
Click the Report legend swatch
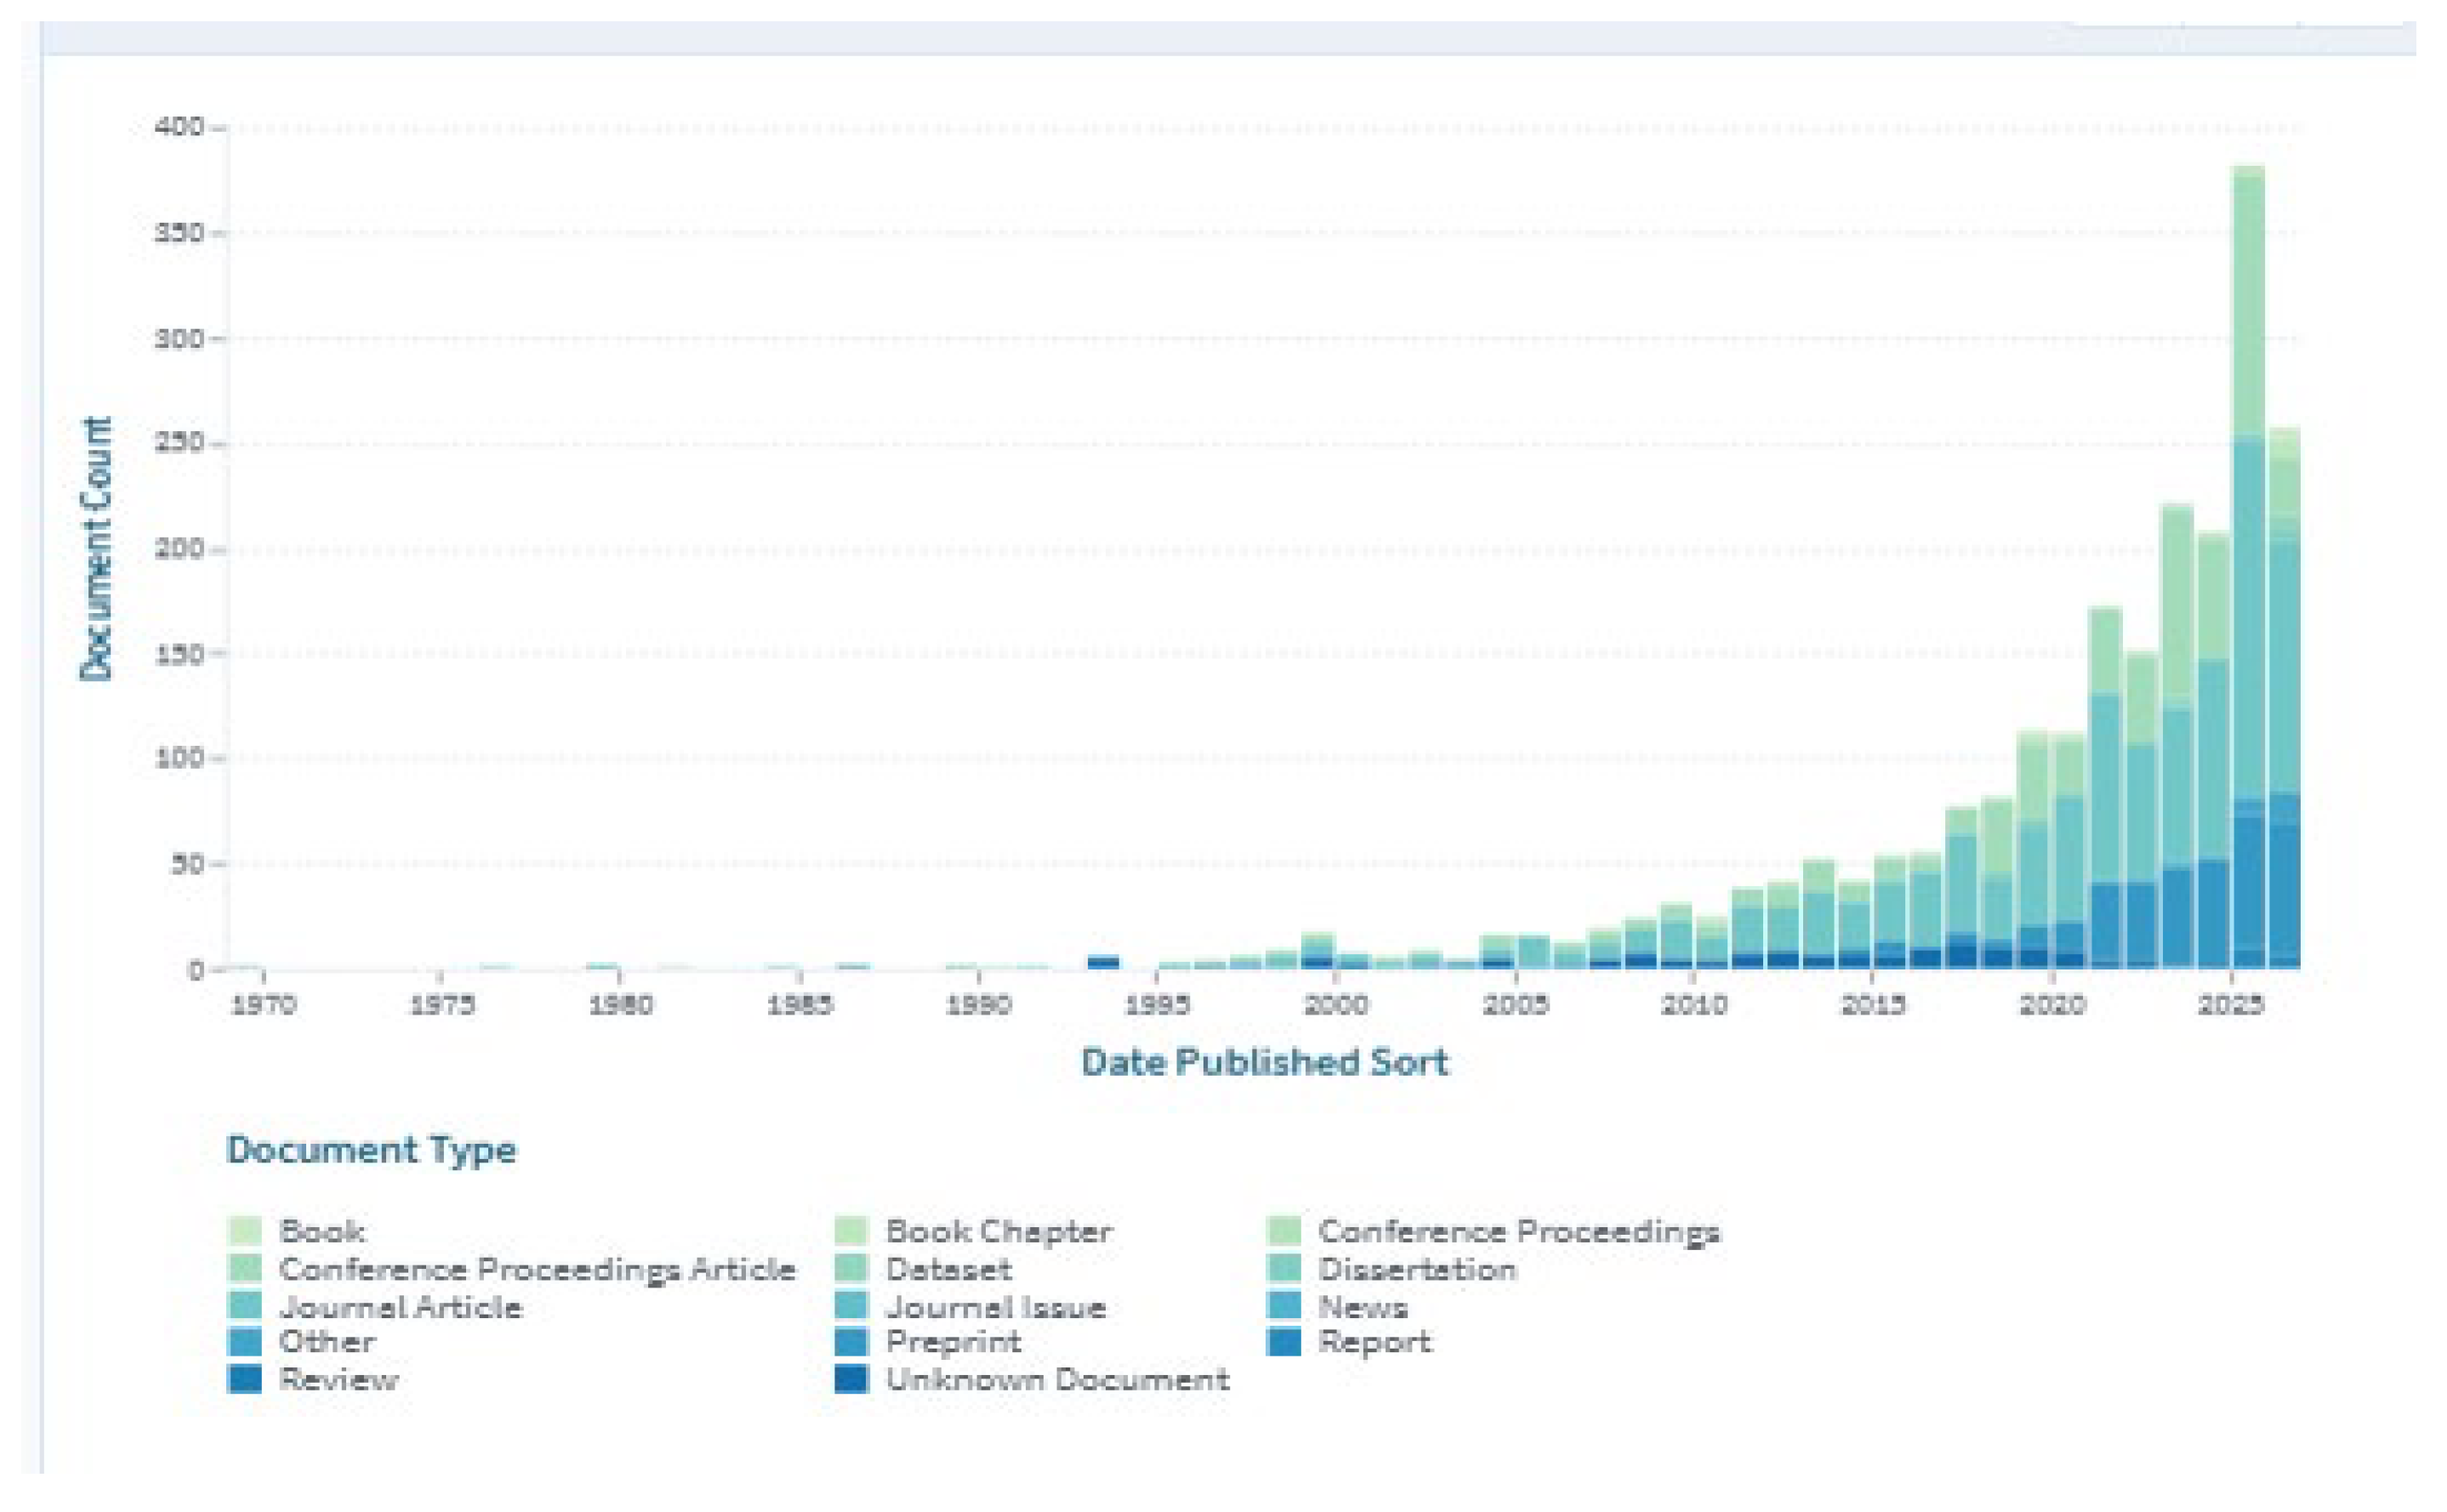click(x=1284, y=1341)
